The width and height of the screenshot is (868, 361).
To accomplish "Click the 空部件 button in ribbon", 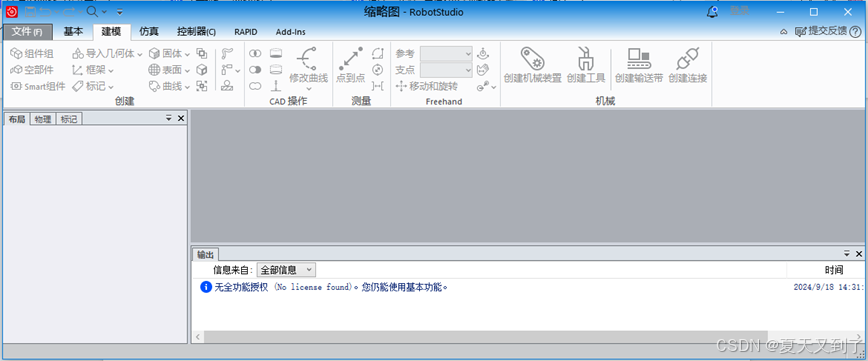I will point(32,70).
